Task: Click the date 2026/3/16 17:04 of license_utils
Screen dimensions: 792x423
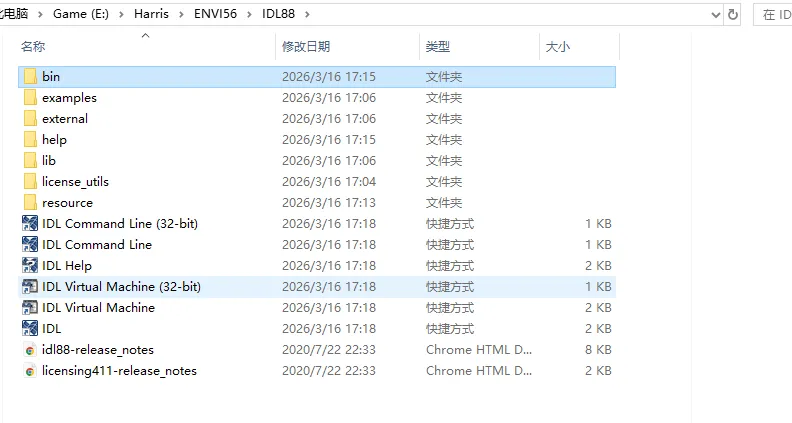Action: click(329, 181)
